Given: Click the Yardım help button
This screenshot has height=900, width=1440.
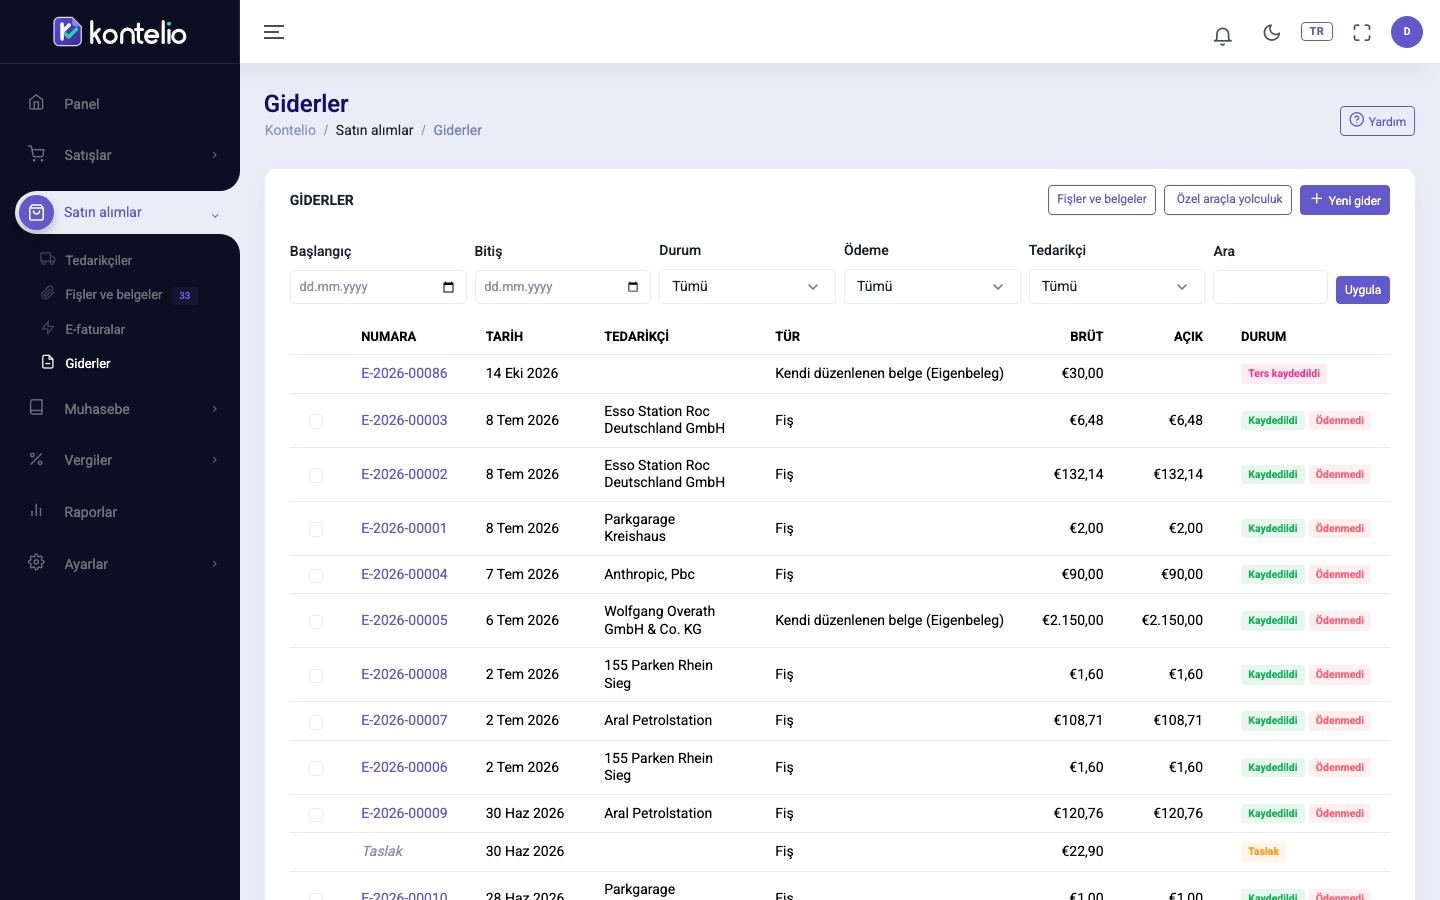Looking at the screenshot, I should pos(1377,121).
